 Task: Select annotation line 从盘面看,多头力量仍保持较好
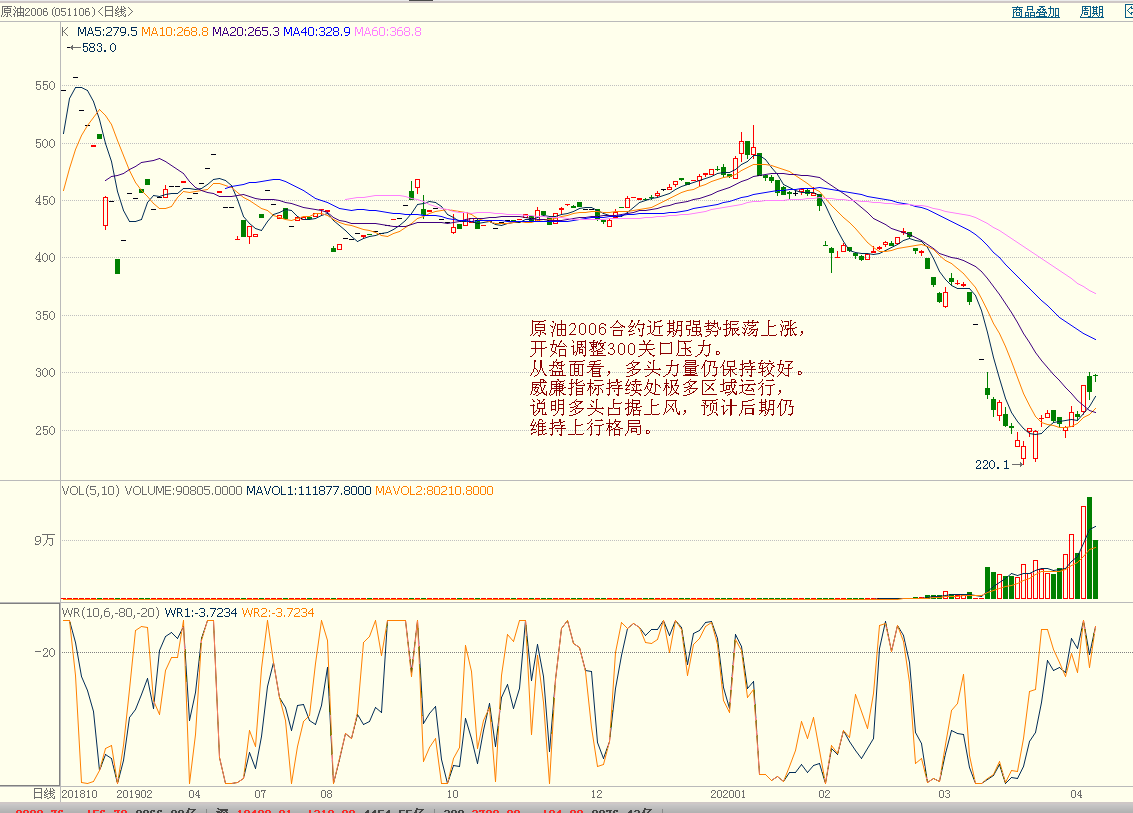(x=667, y=369)
